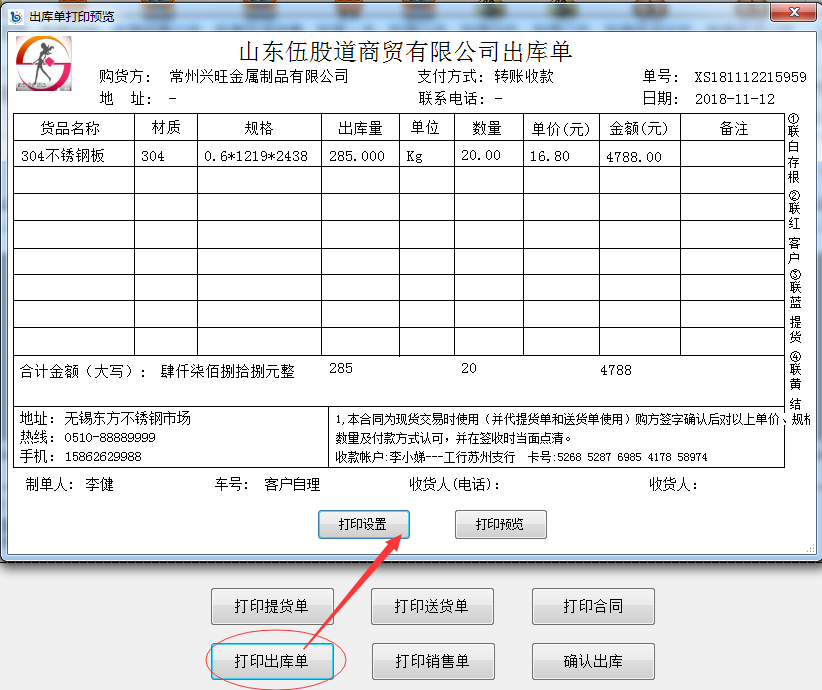822x690 pixels.
Task: Click 打印出库单 button
Action: 272,661
